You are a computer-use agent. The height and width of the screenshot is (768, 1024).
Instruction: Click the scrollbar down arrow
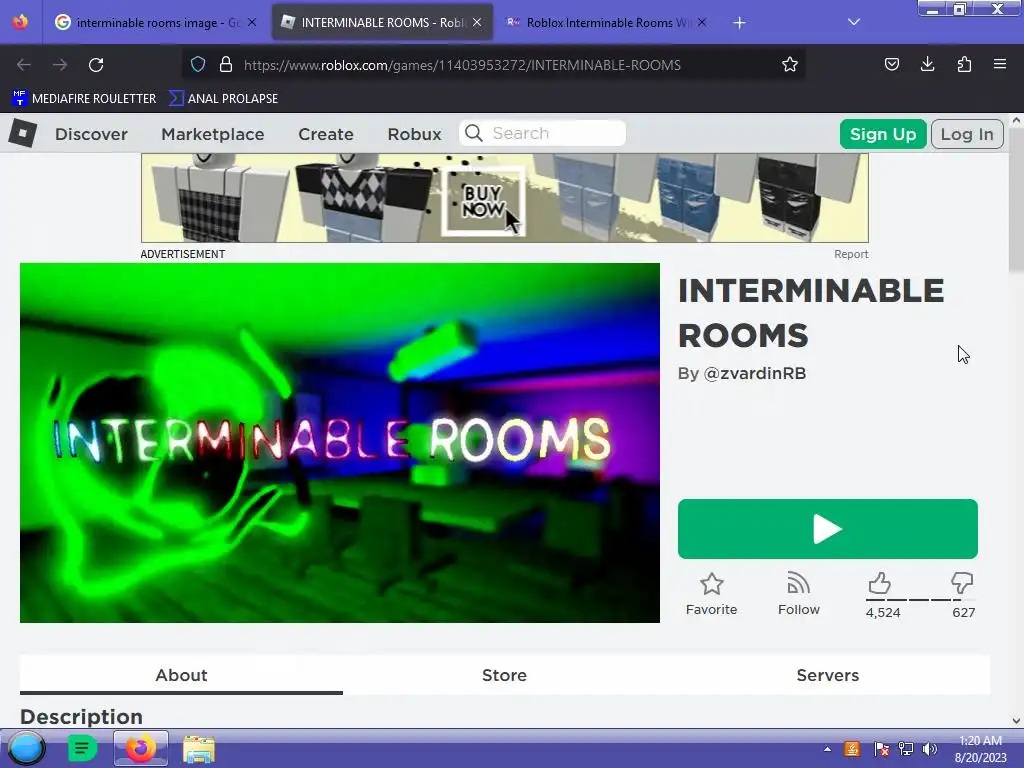pos(1016,721)
